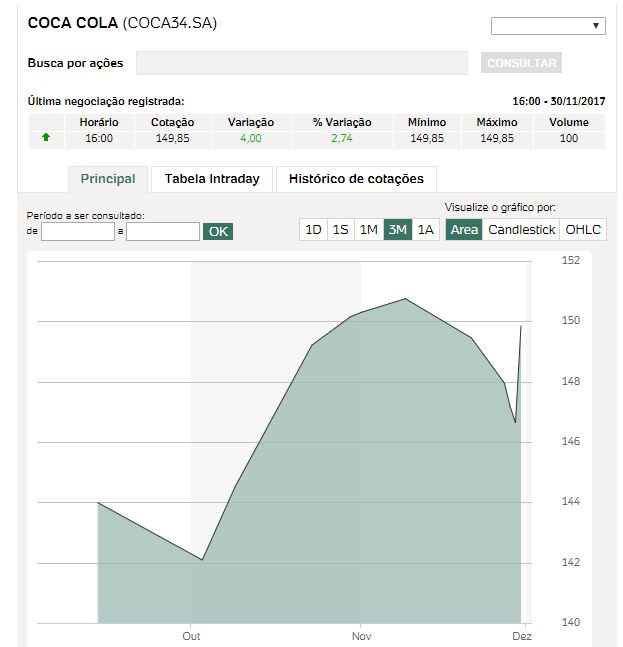Choose the Candlestick chart type
The width and height of the screenshot is (623, 647).
(521, 229)
